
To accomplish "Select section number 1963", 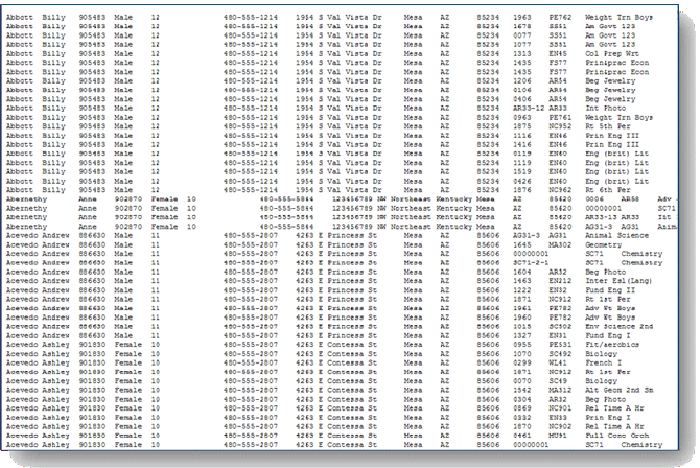I will pyautogui.click(x=522, y=17).
